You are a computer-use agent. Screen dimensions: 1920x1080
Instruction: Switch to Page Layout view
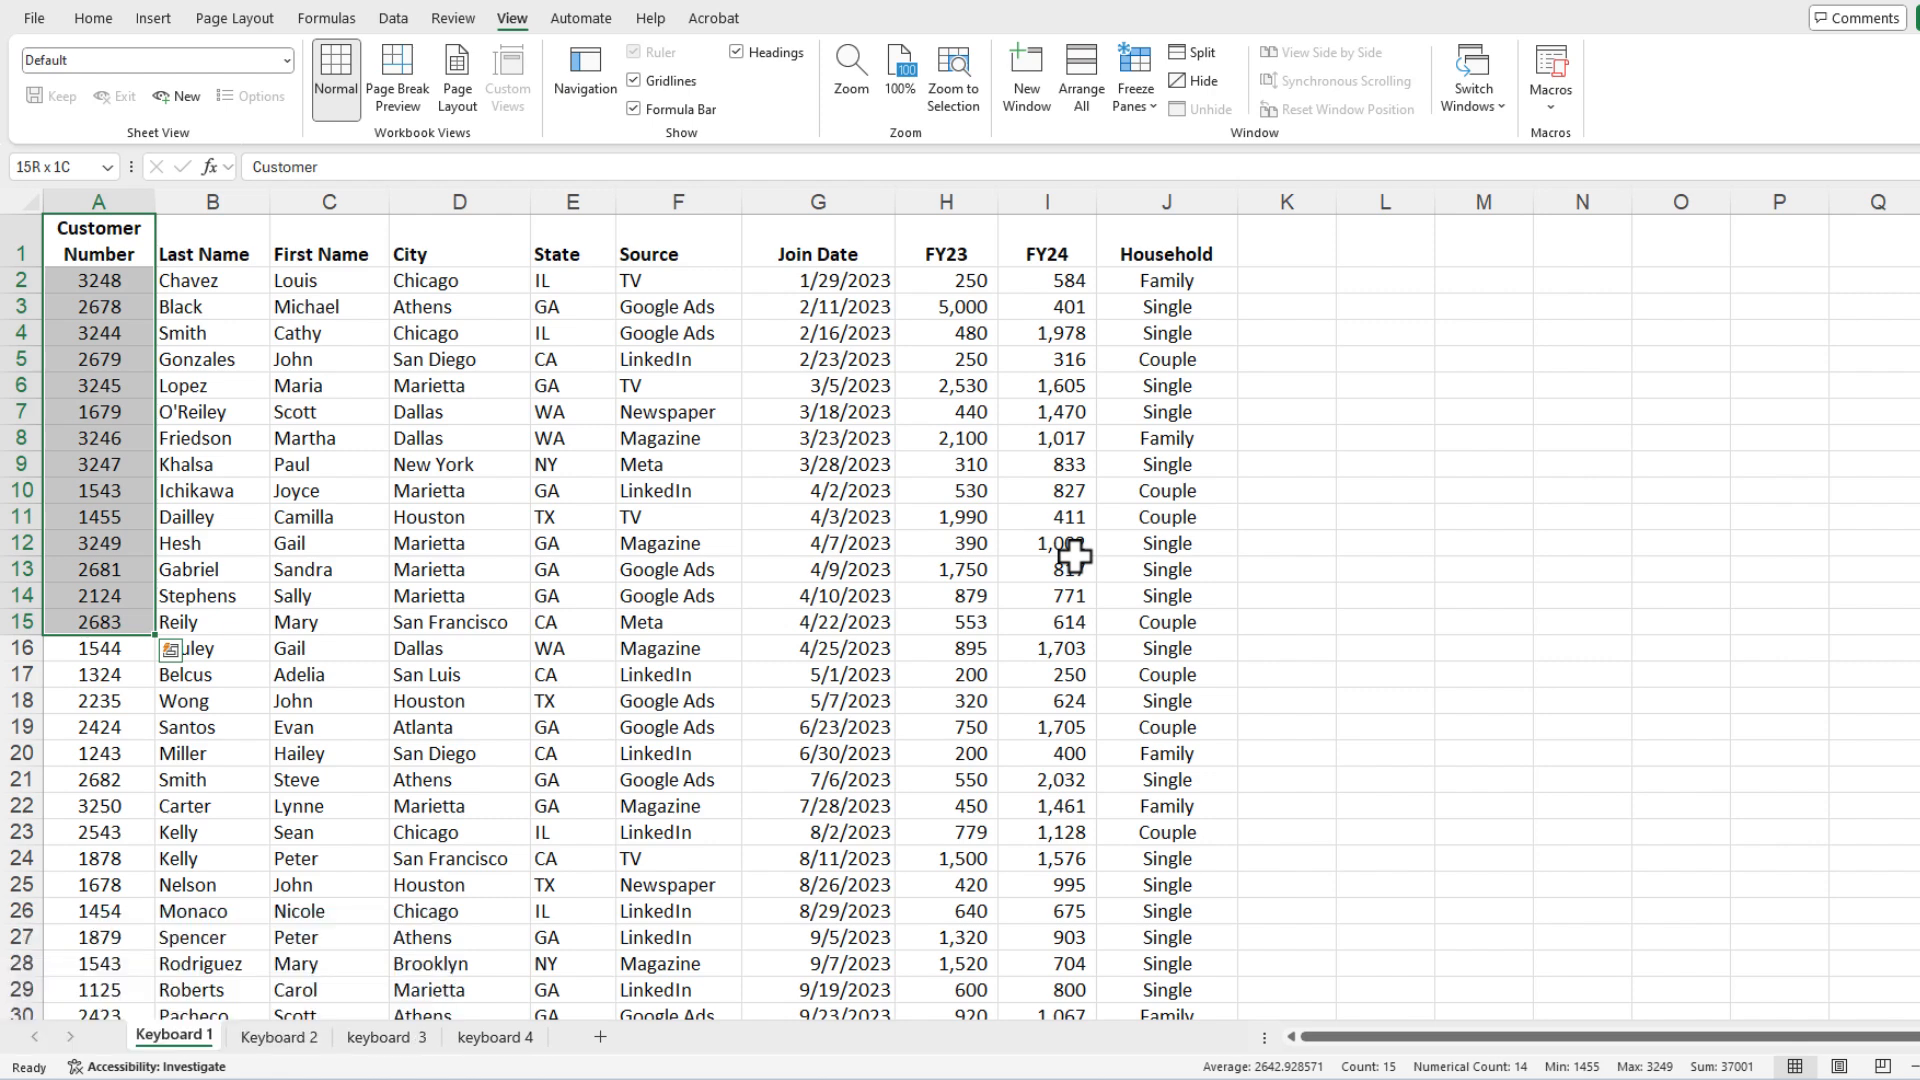pos(457,78)
